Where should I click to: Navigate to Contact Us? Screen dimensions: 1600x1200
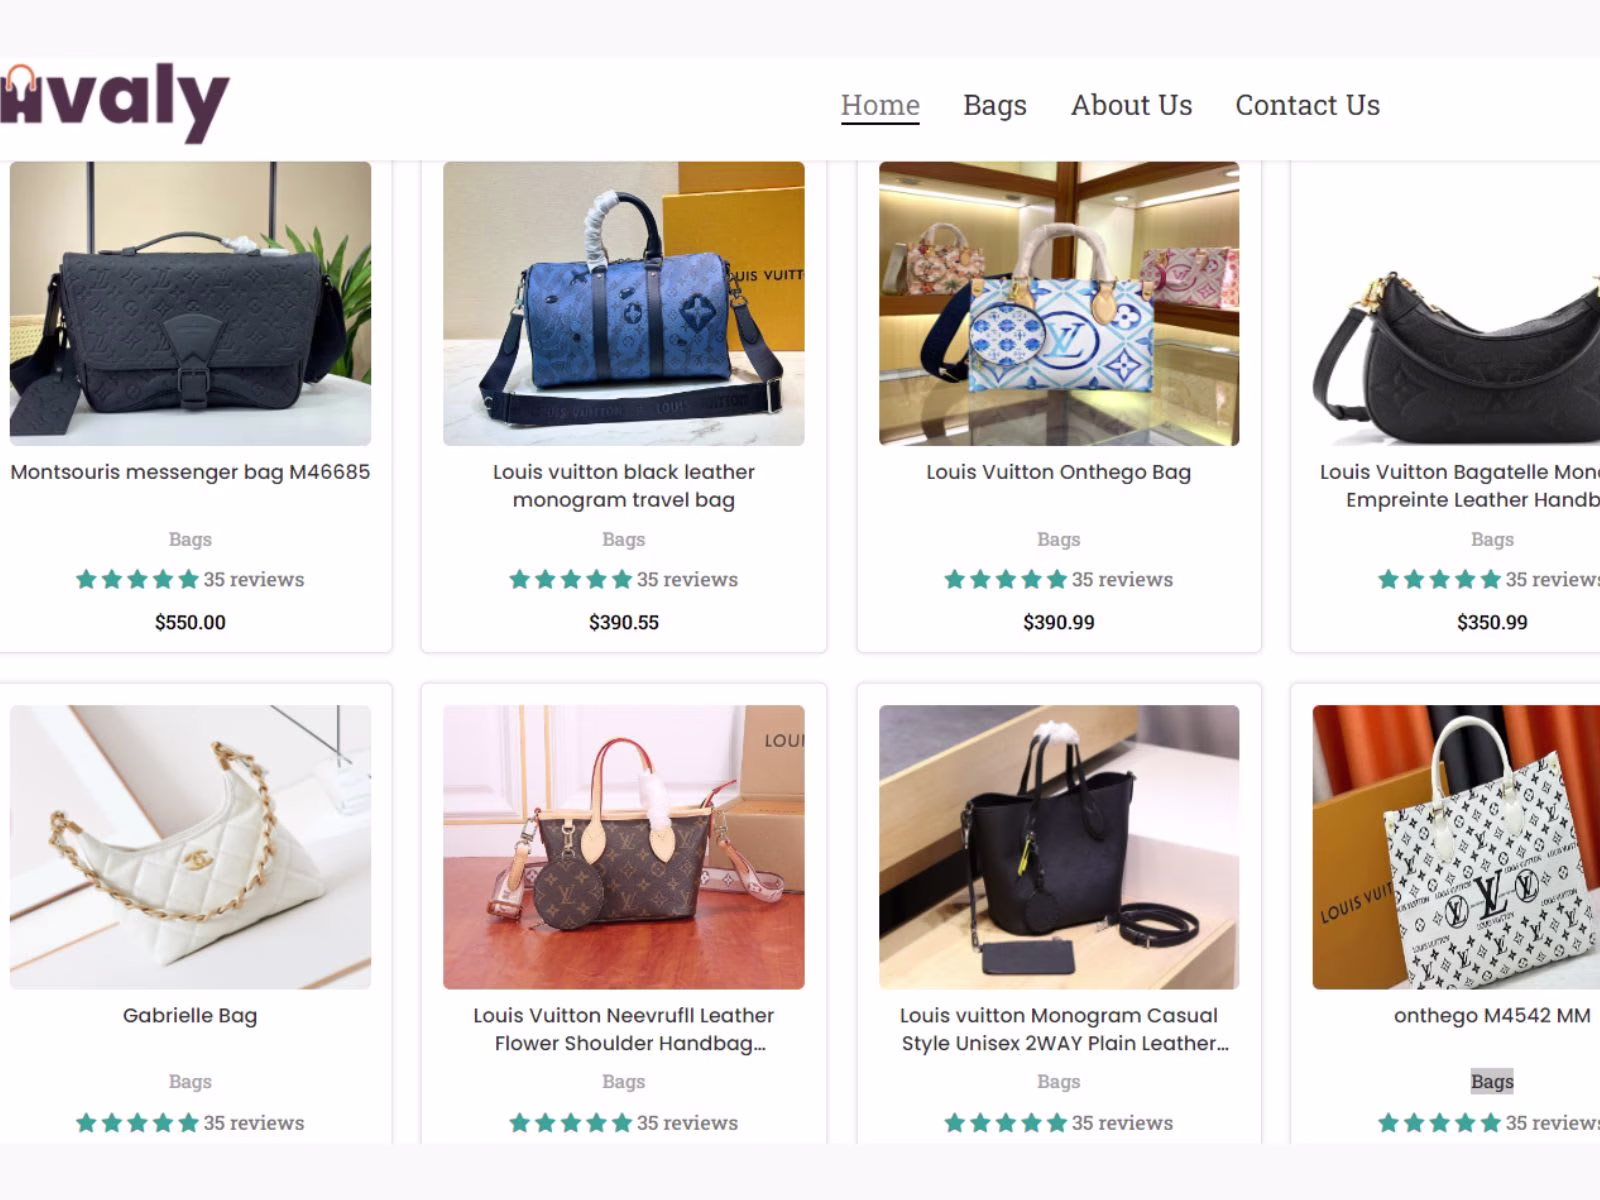click(1307, 105)
